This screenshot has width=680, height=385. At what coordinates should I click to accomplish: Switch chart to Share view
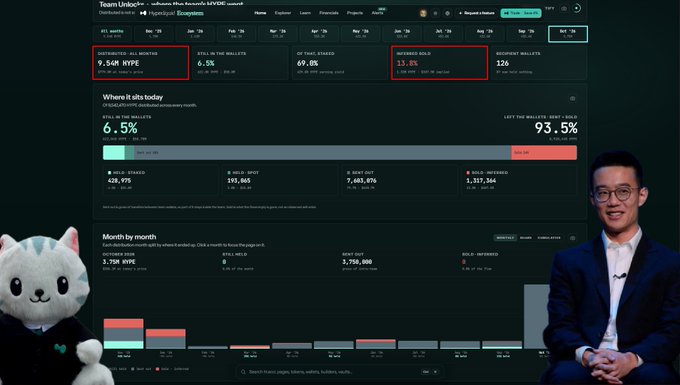click(526, 238)
